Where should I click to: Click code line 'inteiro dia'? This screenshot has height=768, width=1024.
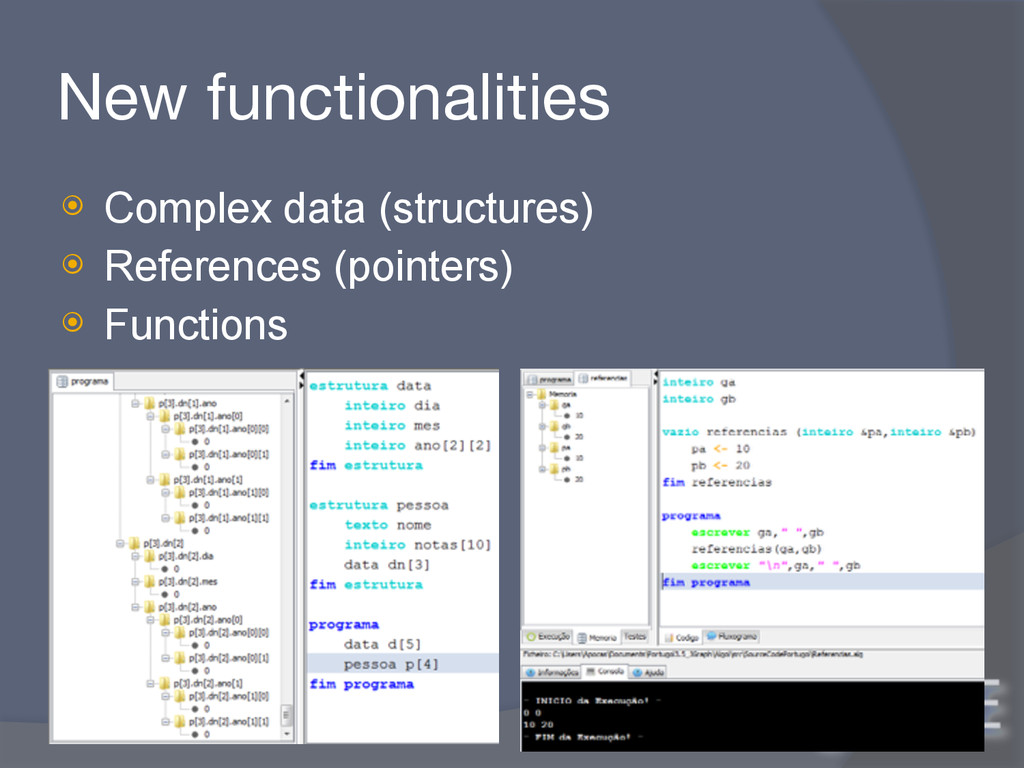pos(392,406)
